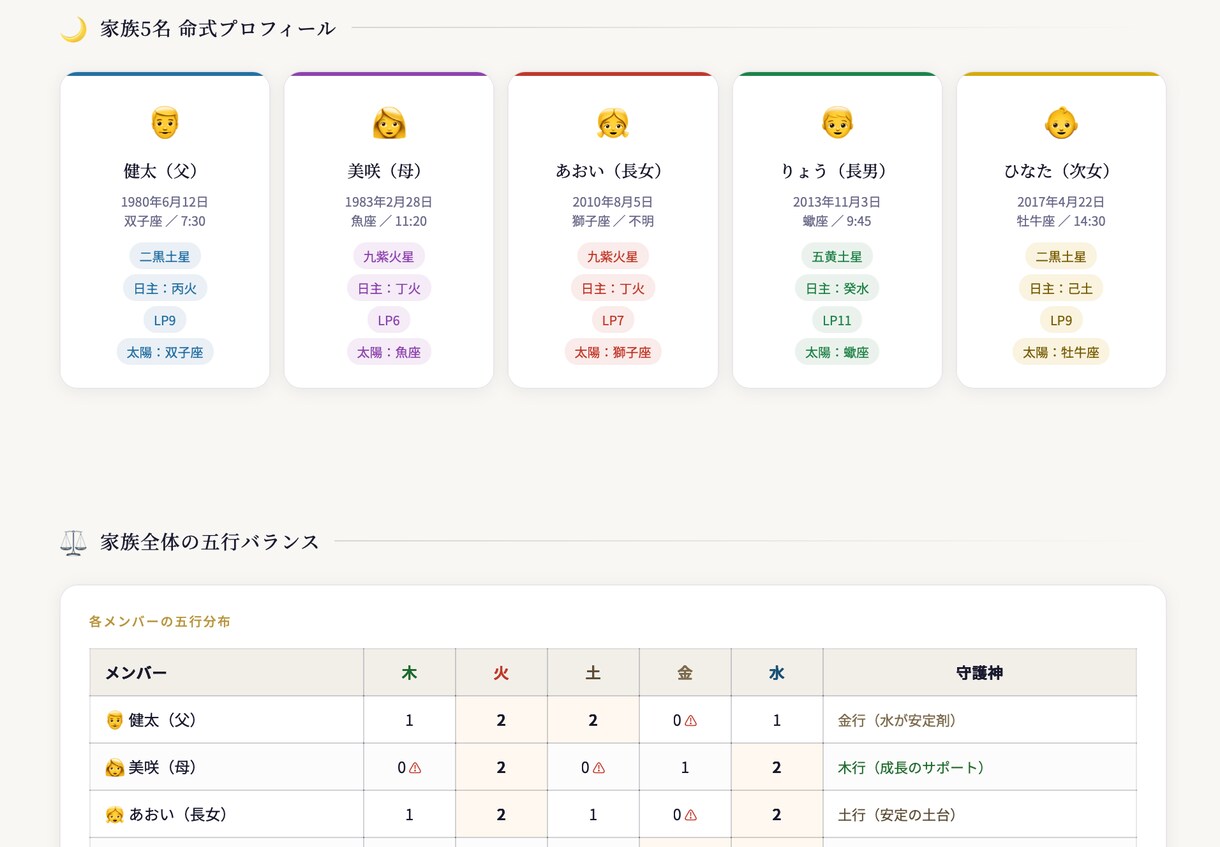Click warning icon in あおい 金 cell
Screen dimensions: 1220x847
click(691, 815)
